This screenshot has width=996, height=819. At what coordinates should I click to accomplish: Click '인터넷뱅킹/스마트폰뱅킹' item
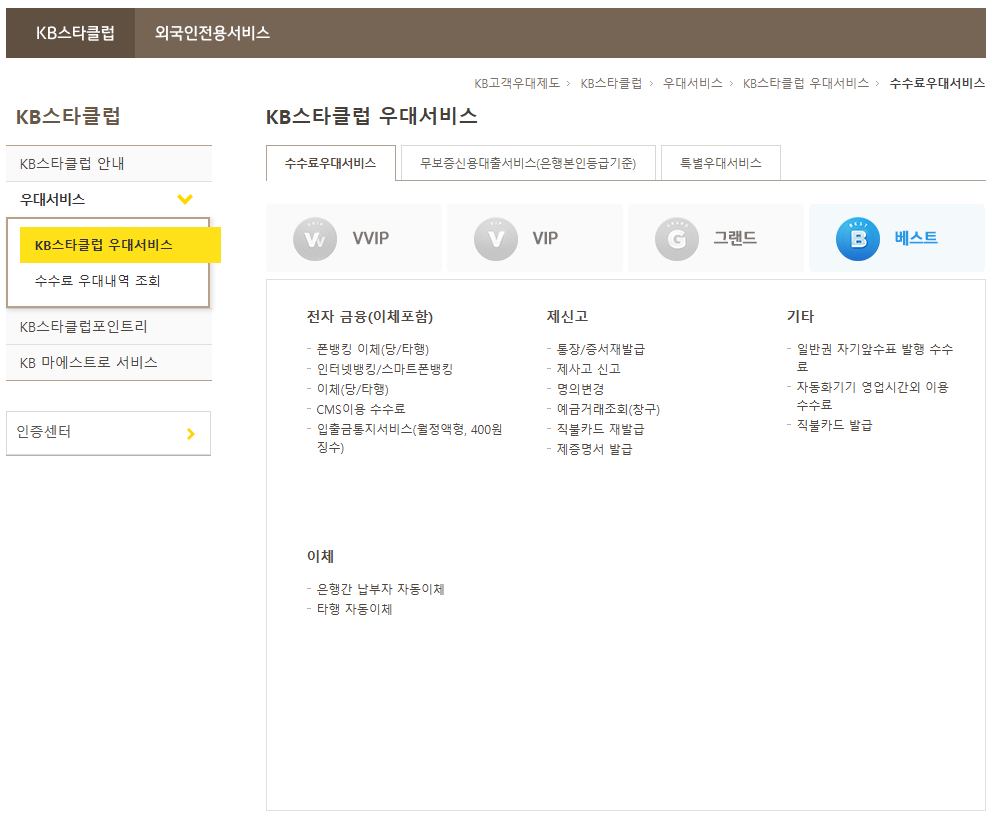click(384, 369)
